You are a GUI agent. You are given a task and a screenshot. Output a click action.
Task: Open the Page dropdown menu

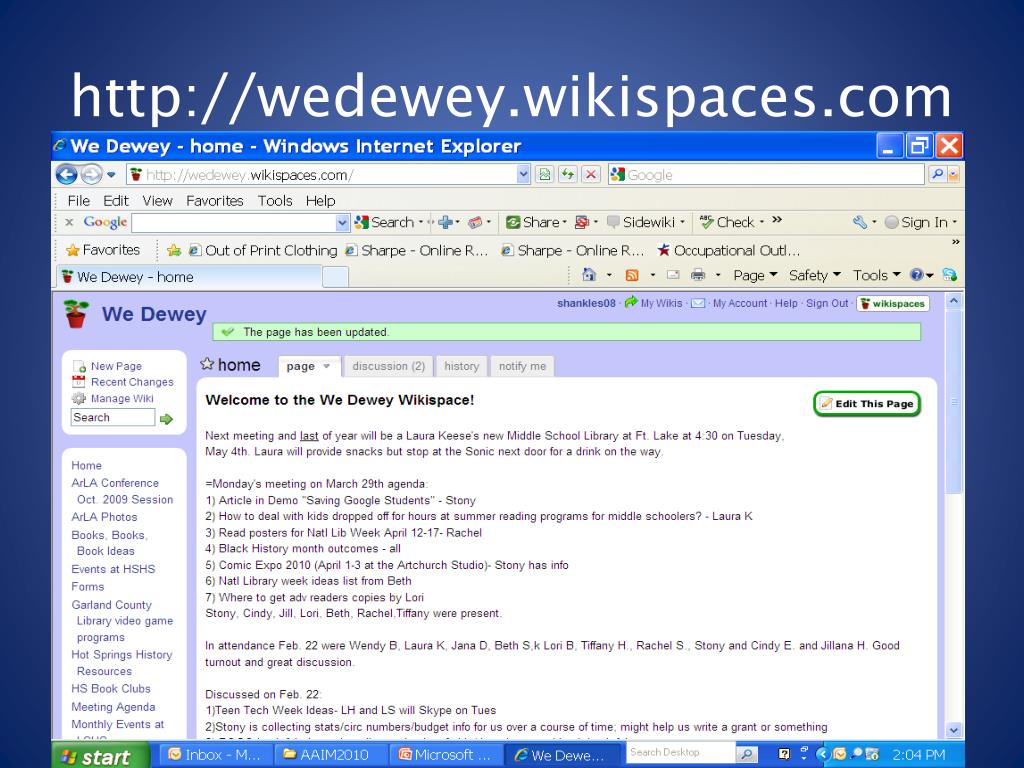click(754, 275)
